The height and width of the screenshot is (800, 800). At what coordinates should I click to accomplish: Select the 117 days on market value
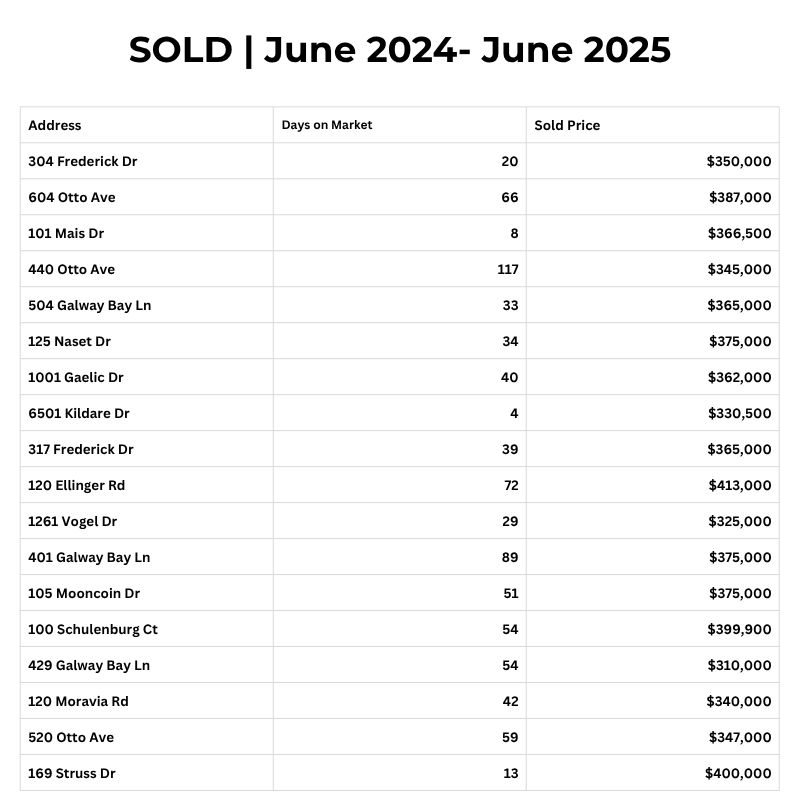click(x=507, y=269)
